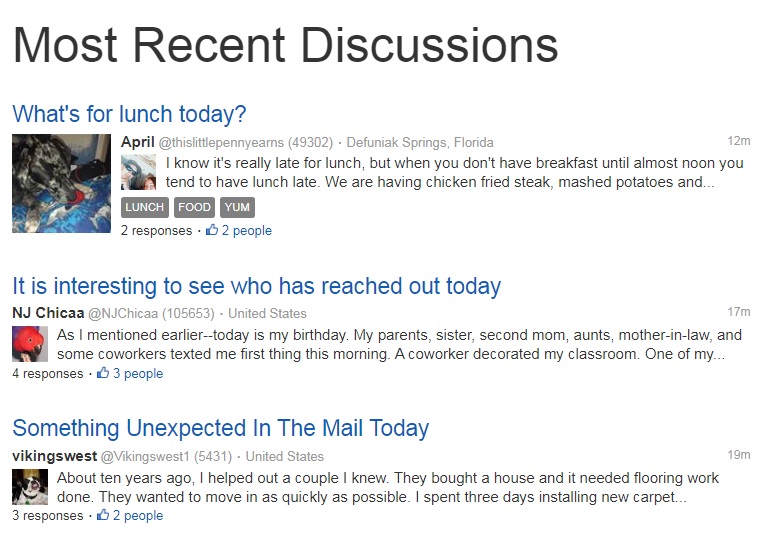Show the 2 people who liked the lunch post
This screenshot has width=765, height=537.
[x=246, y=230]
